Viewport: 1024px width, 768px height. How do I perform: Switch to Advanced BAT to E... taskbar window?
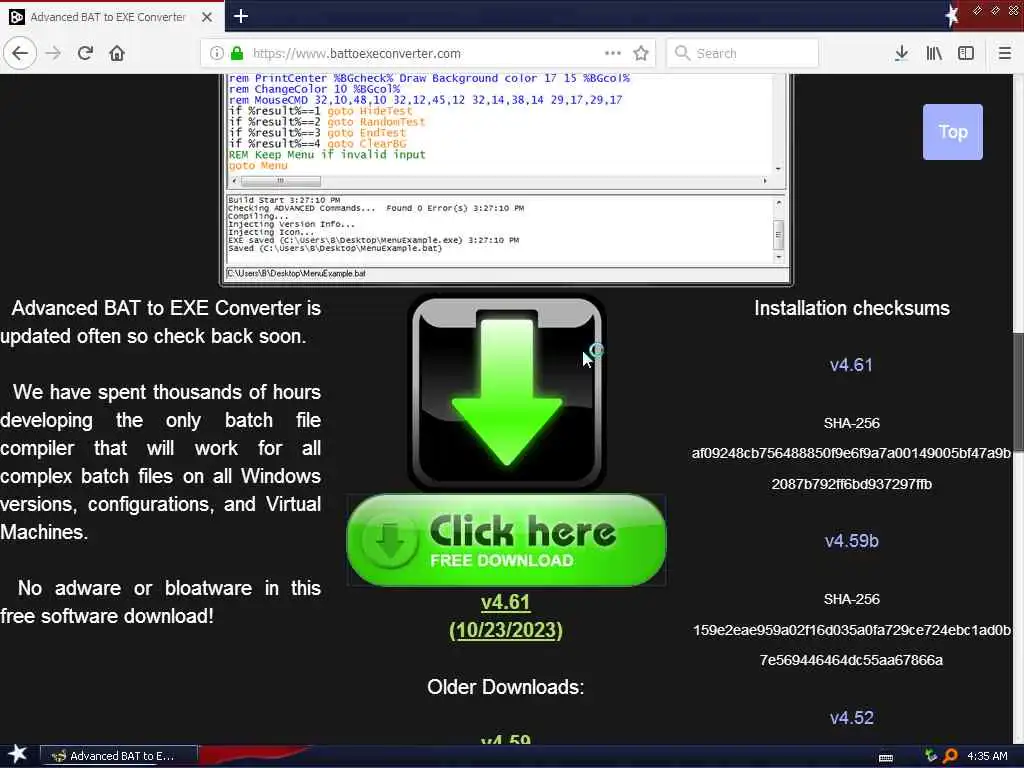(119, 756)
